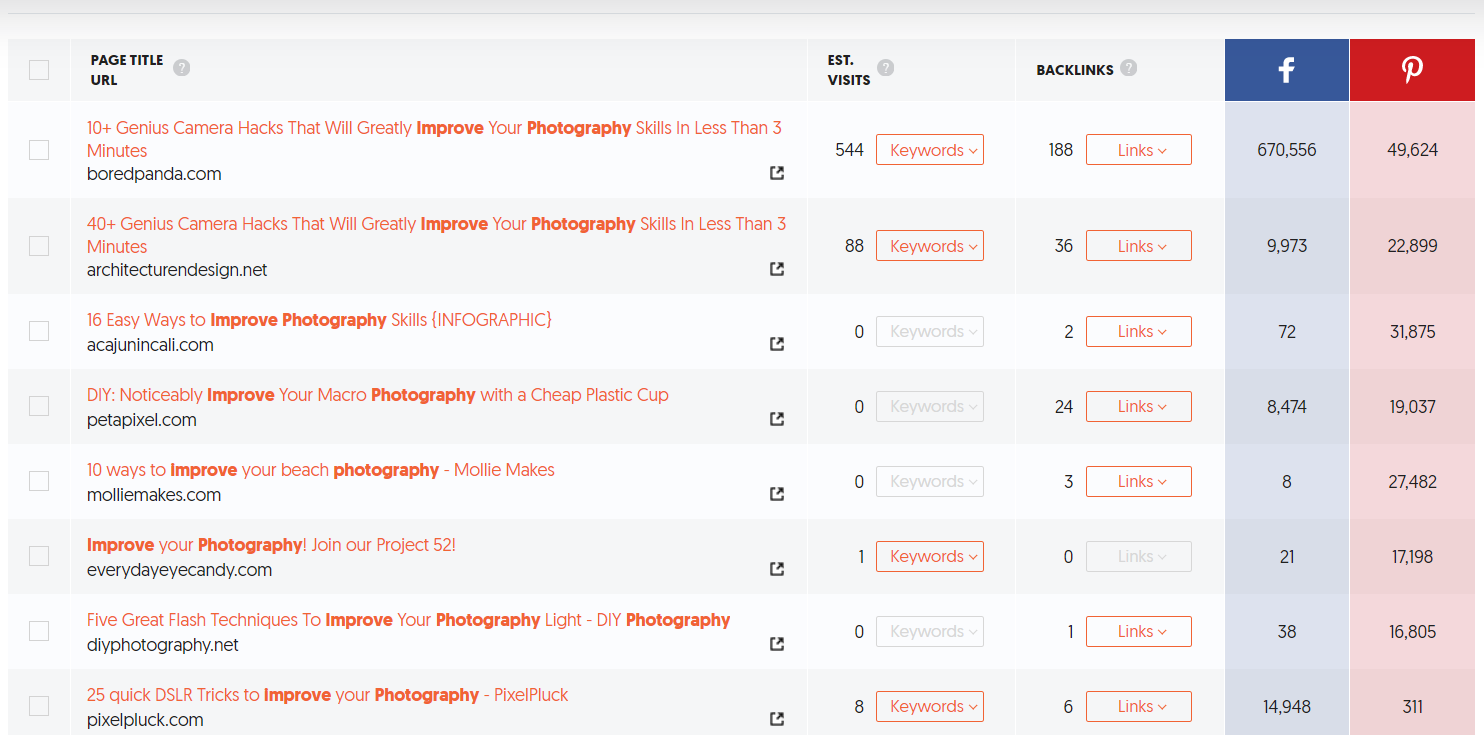Expand Keywords dropdown for boredpanda.com row
Screen dimensions: 1484x735
click(929, 150)
